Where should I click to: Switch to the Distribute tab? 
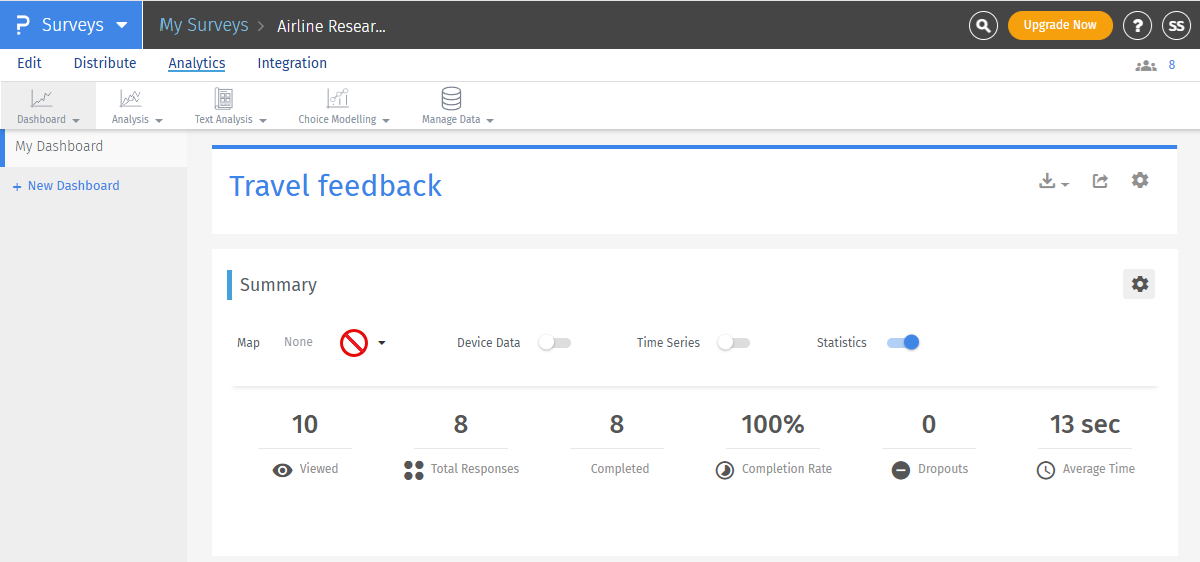pyautogui.click(x=105, y=63)
